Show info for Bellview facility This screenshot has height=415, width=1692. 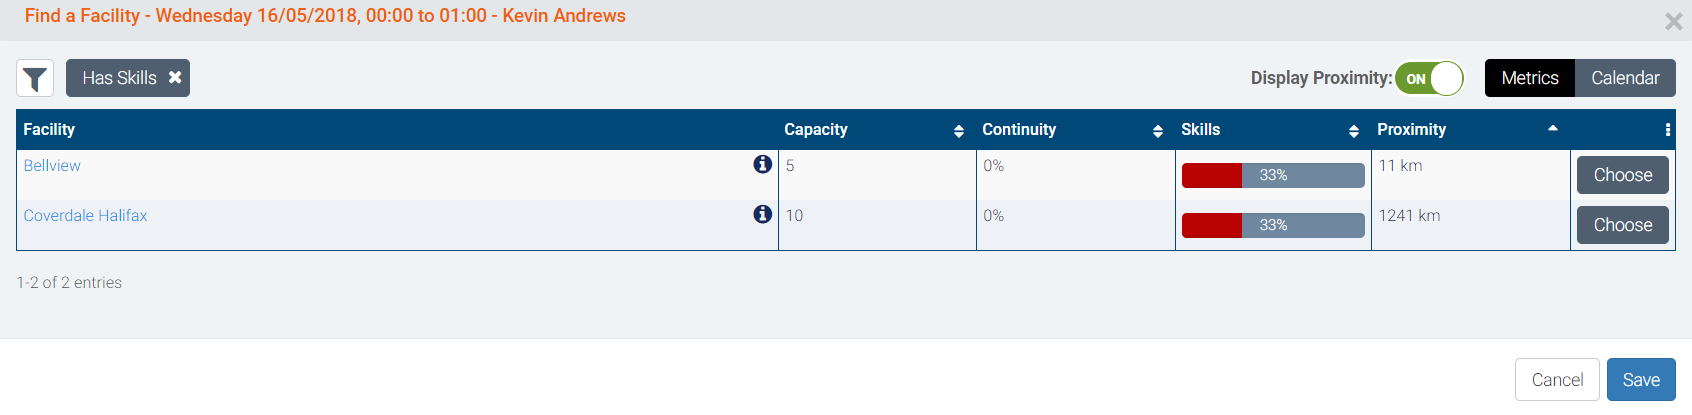click(762, 164)
